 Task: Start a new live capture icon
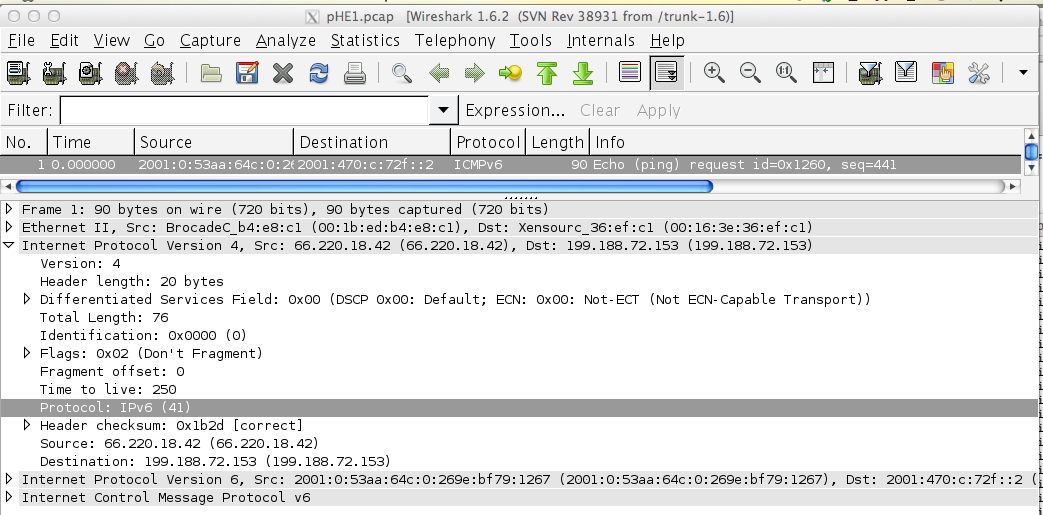coord(90,73)
